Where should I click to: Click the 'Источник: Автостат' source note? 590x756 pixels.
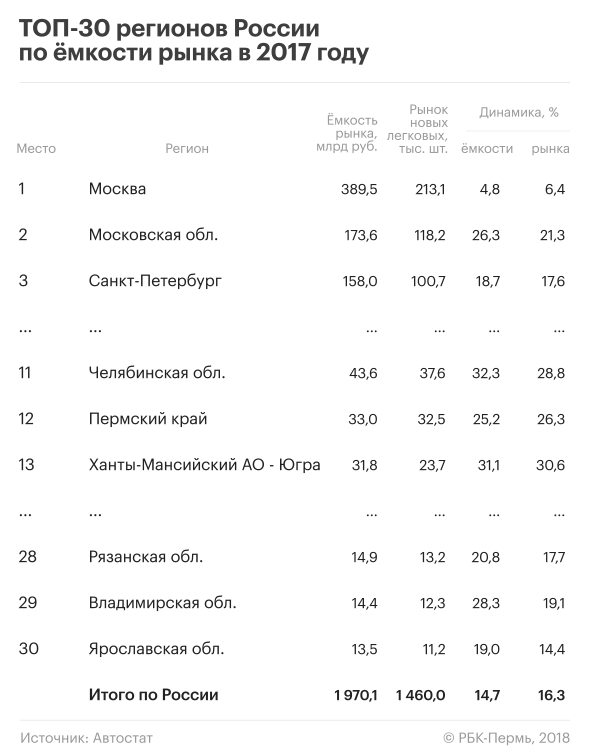click(x=86, y=738)
